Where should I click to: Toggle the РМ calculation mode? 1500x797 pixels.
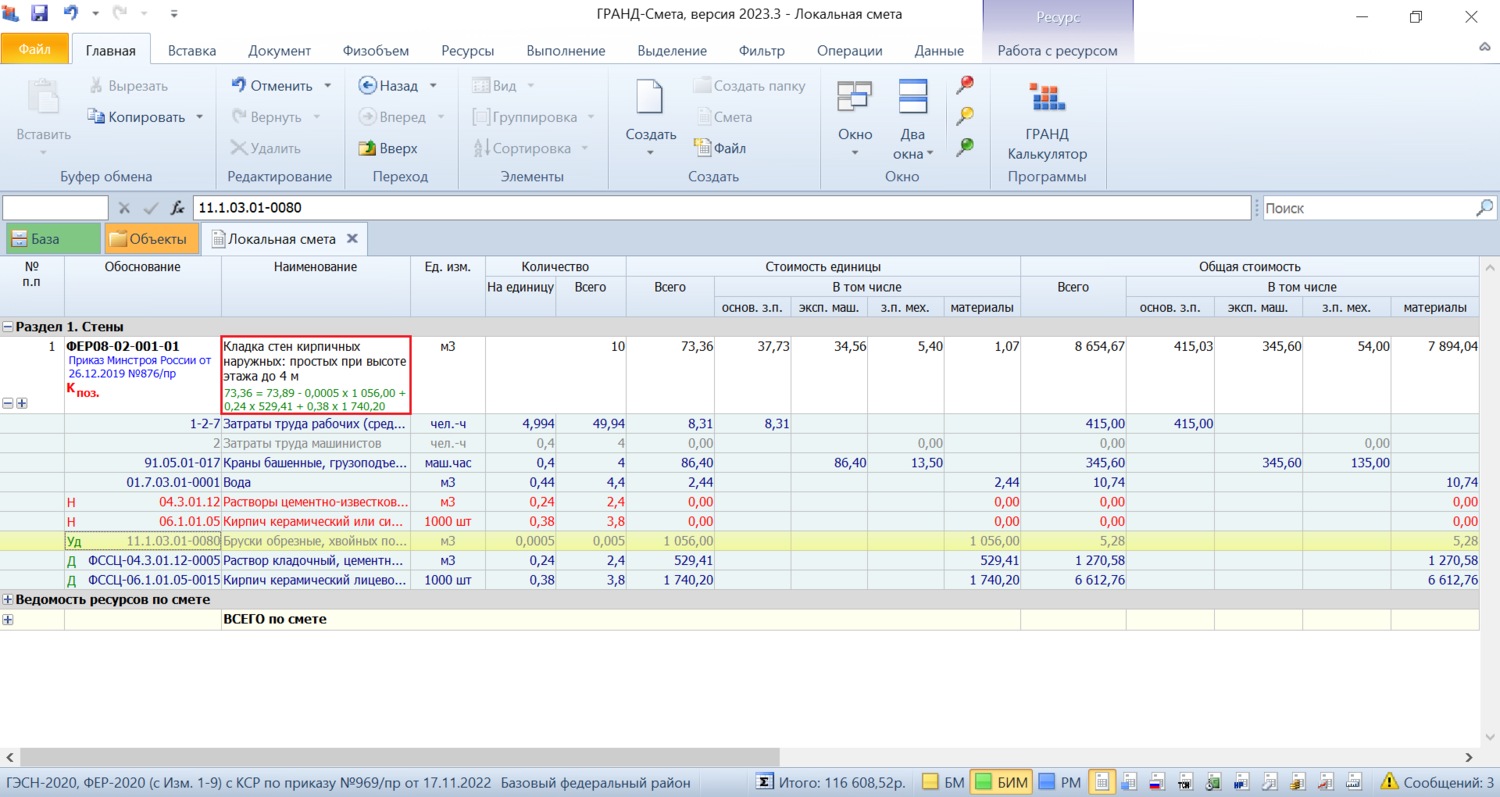tap(1059, 782)
